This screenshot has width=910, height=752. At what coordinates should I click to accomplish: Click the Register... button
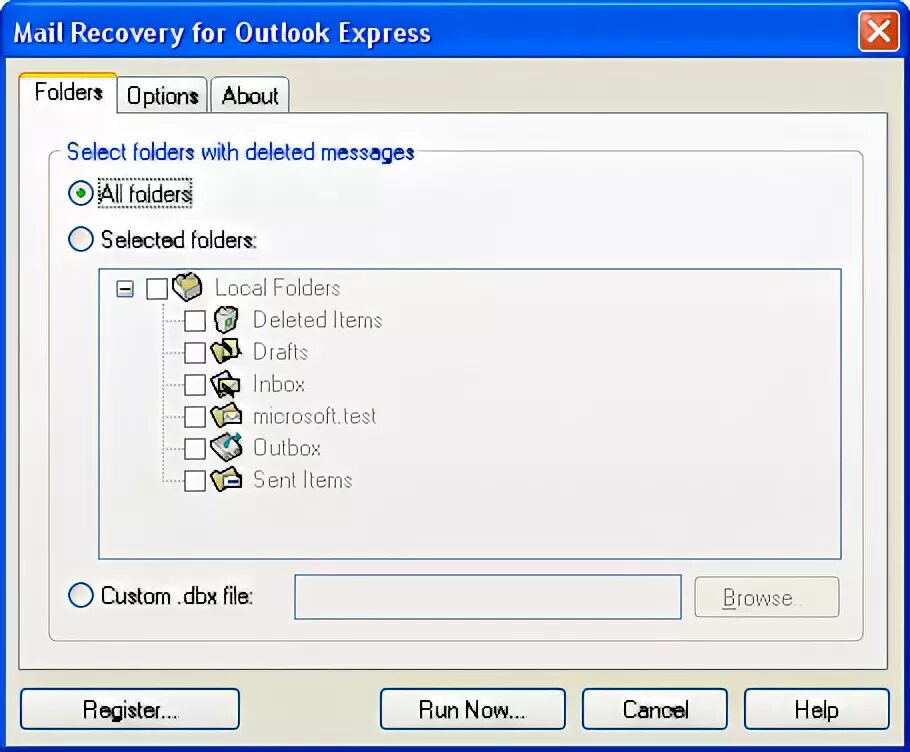[x=130, y=709]
